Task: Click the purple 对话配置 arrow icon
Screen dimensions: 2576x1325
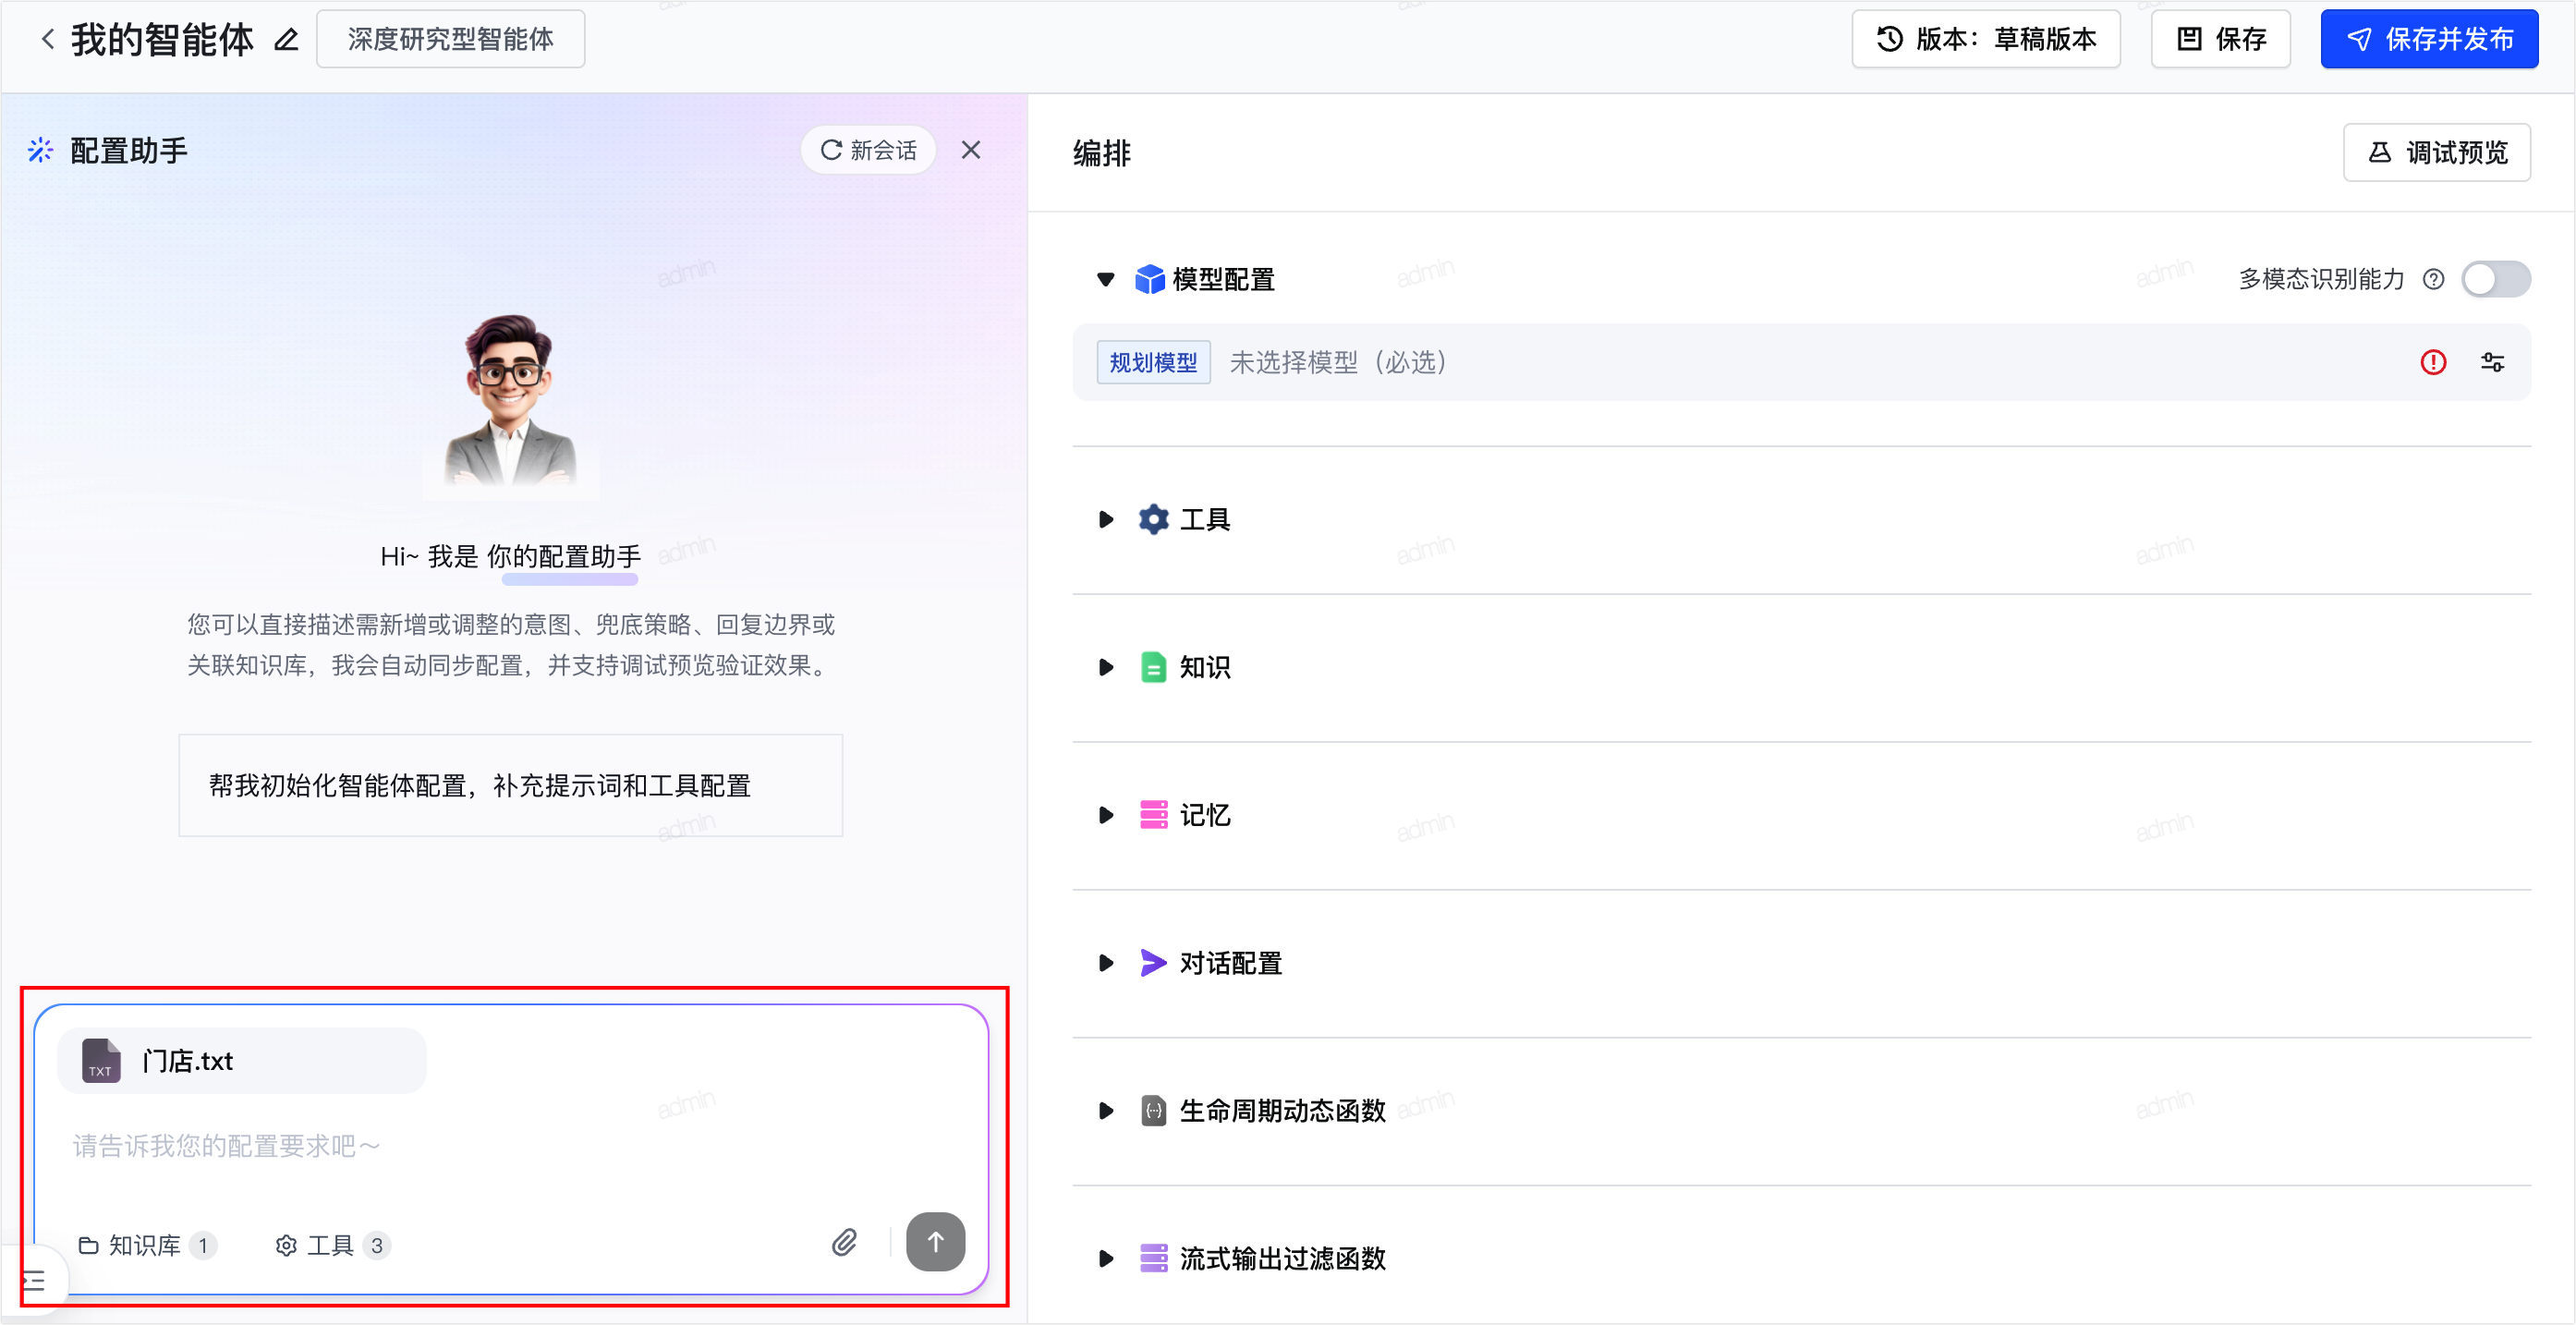Action: coord(1153,963)
